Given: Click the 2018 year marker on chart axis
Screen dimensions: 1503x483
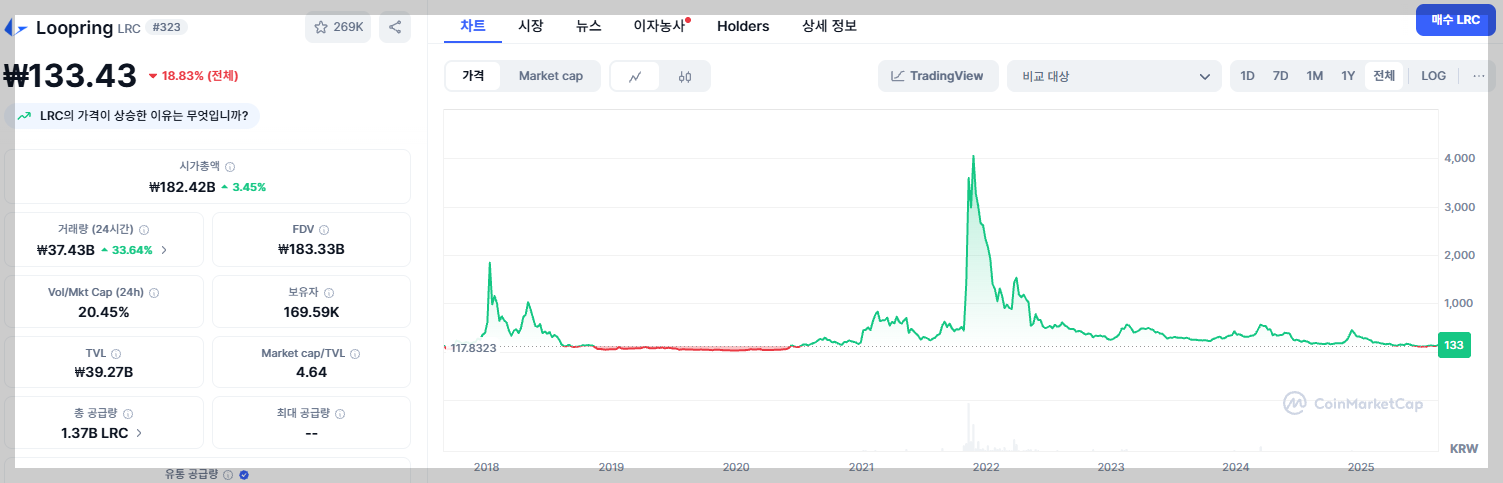Looking at the screenshot, I should (487, 467).
